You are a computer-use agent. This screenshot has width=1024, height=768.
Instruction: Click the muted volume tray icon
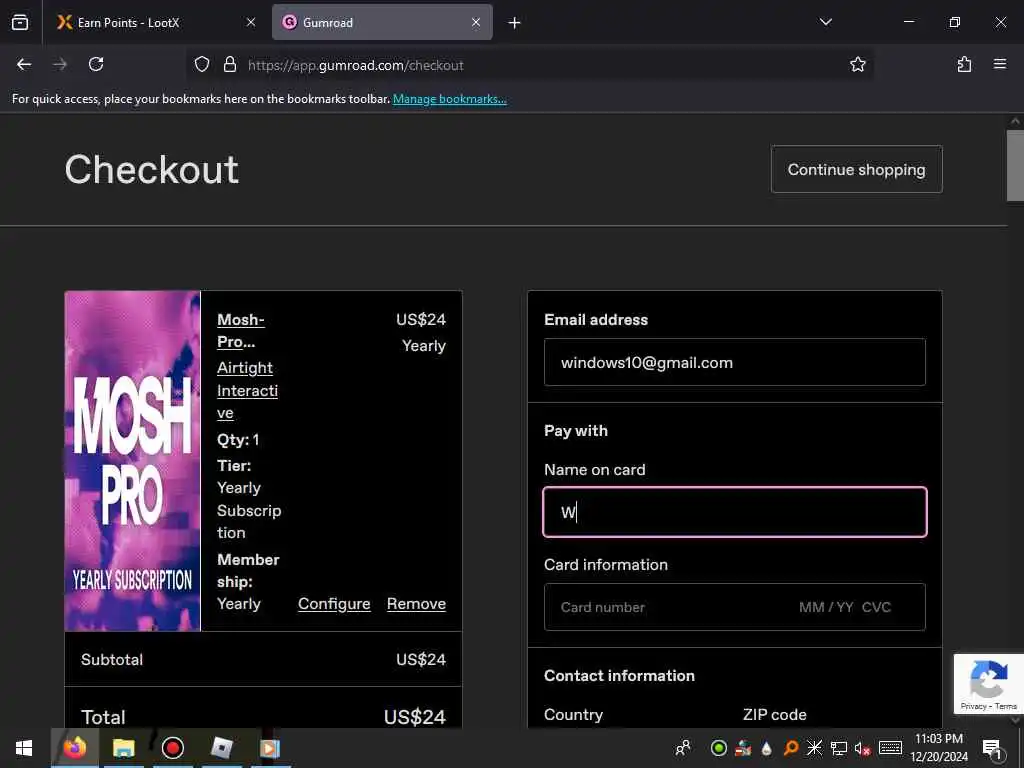(x=862, y=748)
